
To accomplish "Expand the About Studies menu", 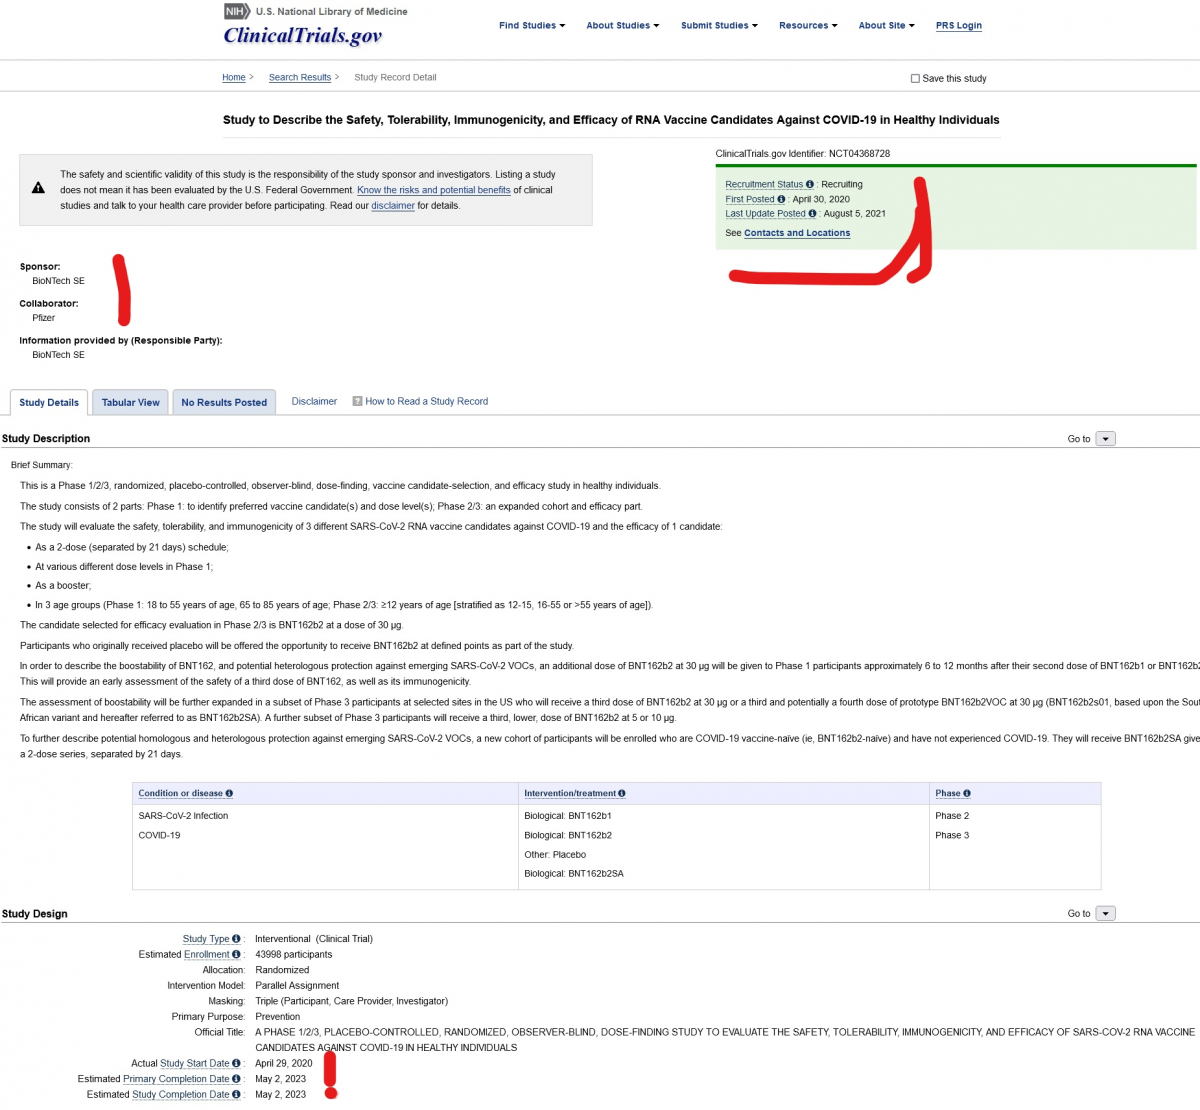I will pos(622,26).
